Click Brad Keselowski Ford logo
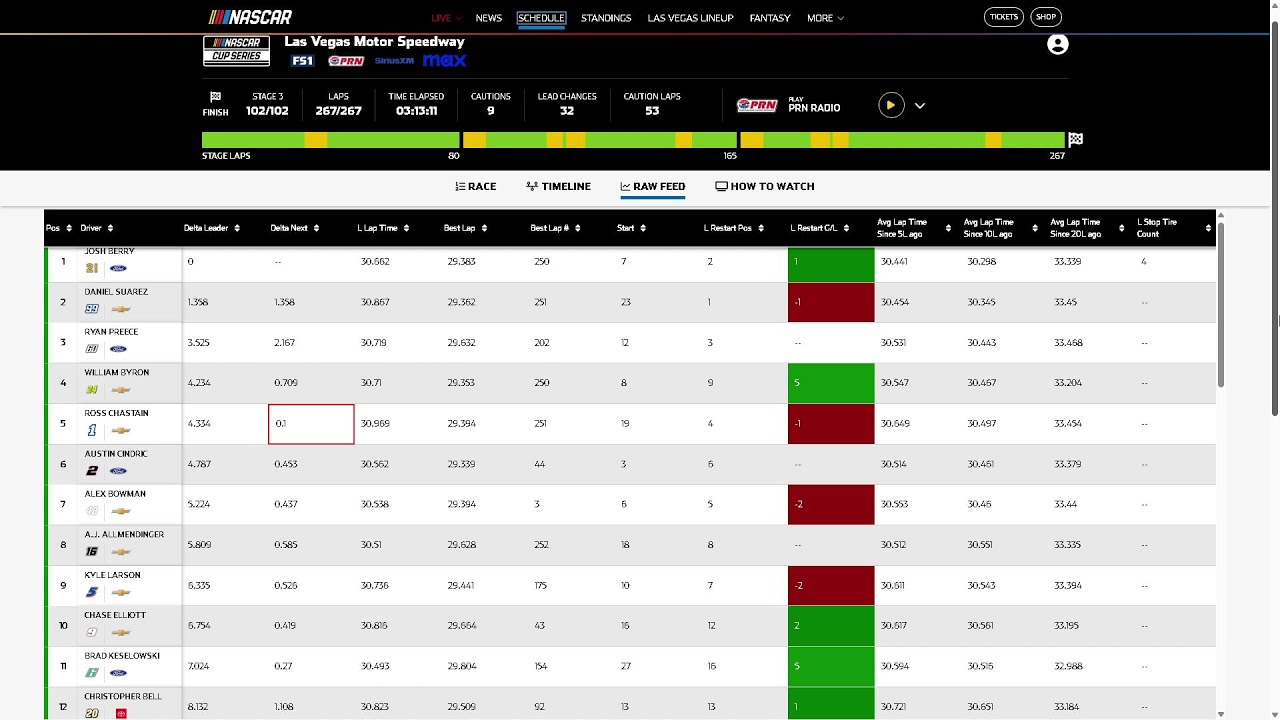 118,673
